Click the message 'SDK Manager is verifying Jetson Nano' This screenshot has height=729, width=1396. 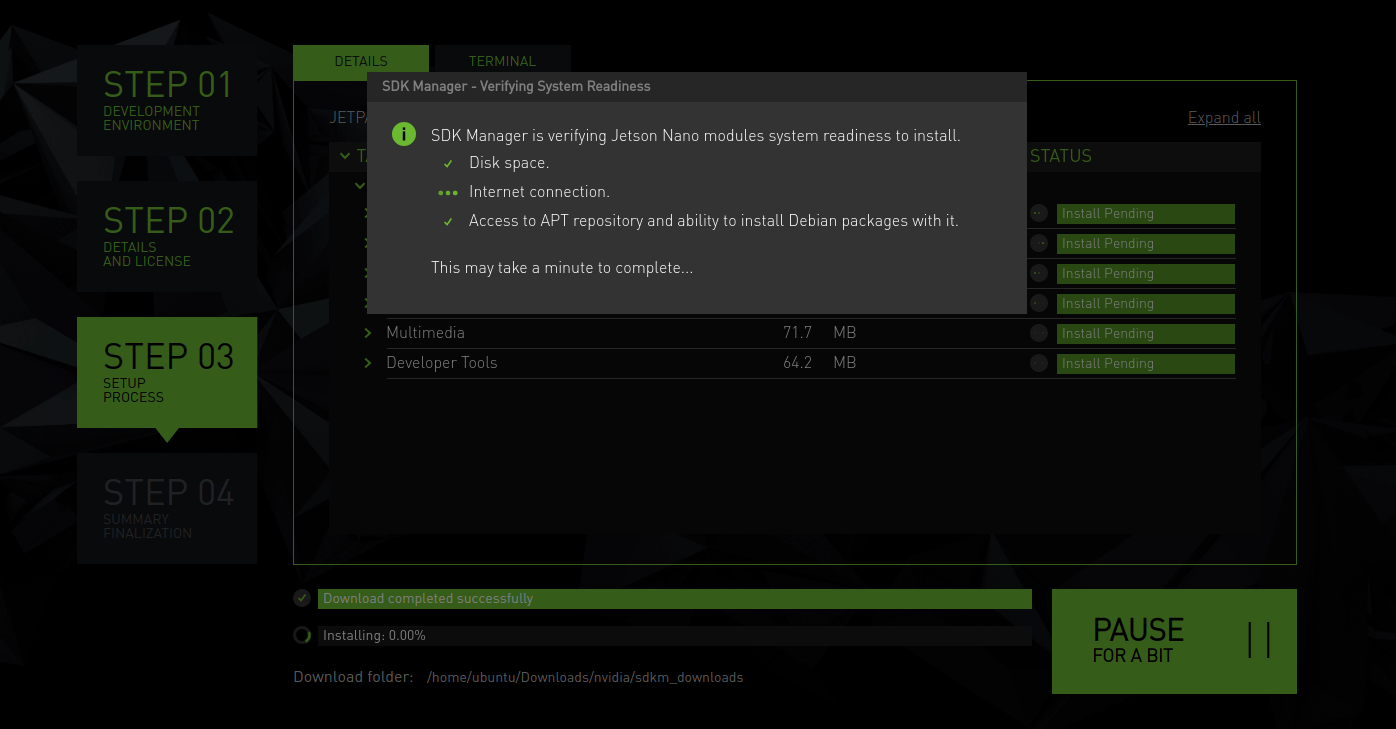click(x=696, y=135)
